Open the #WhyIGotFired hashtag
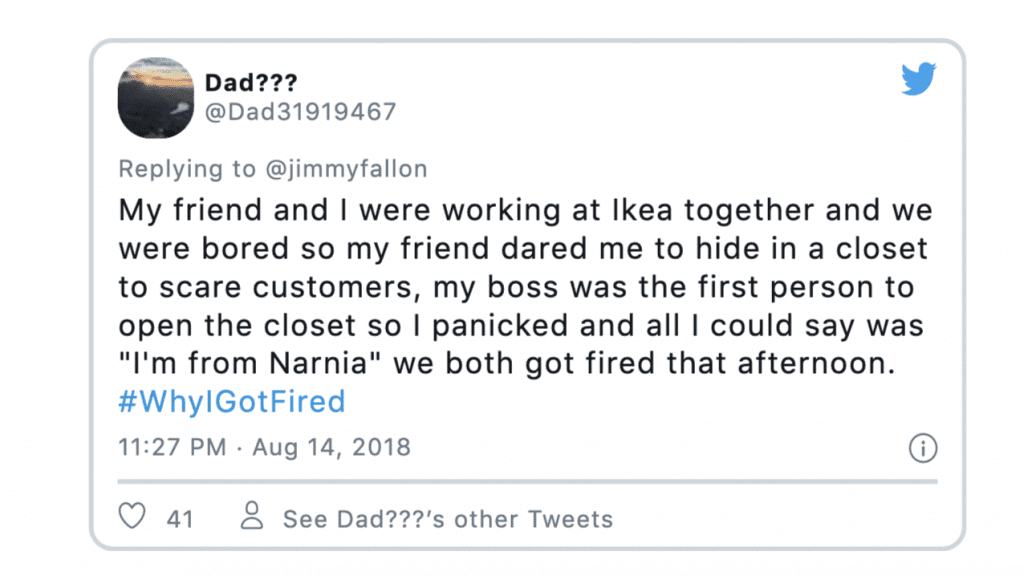The height and width of the screenshot is (576, 1024). (x=231, y=402)
